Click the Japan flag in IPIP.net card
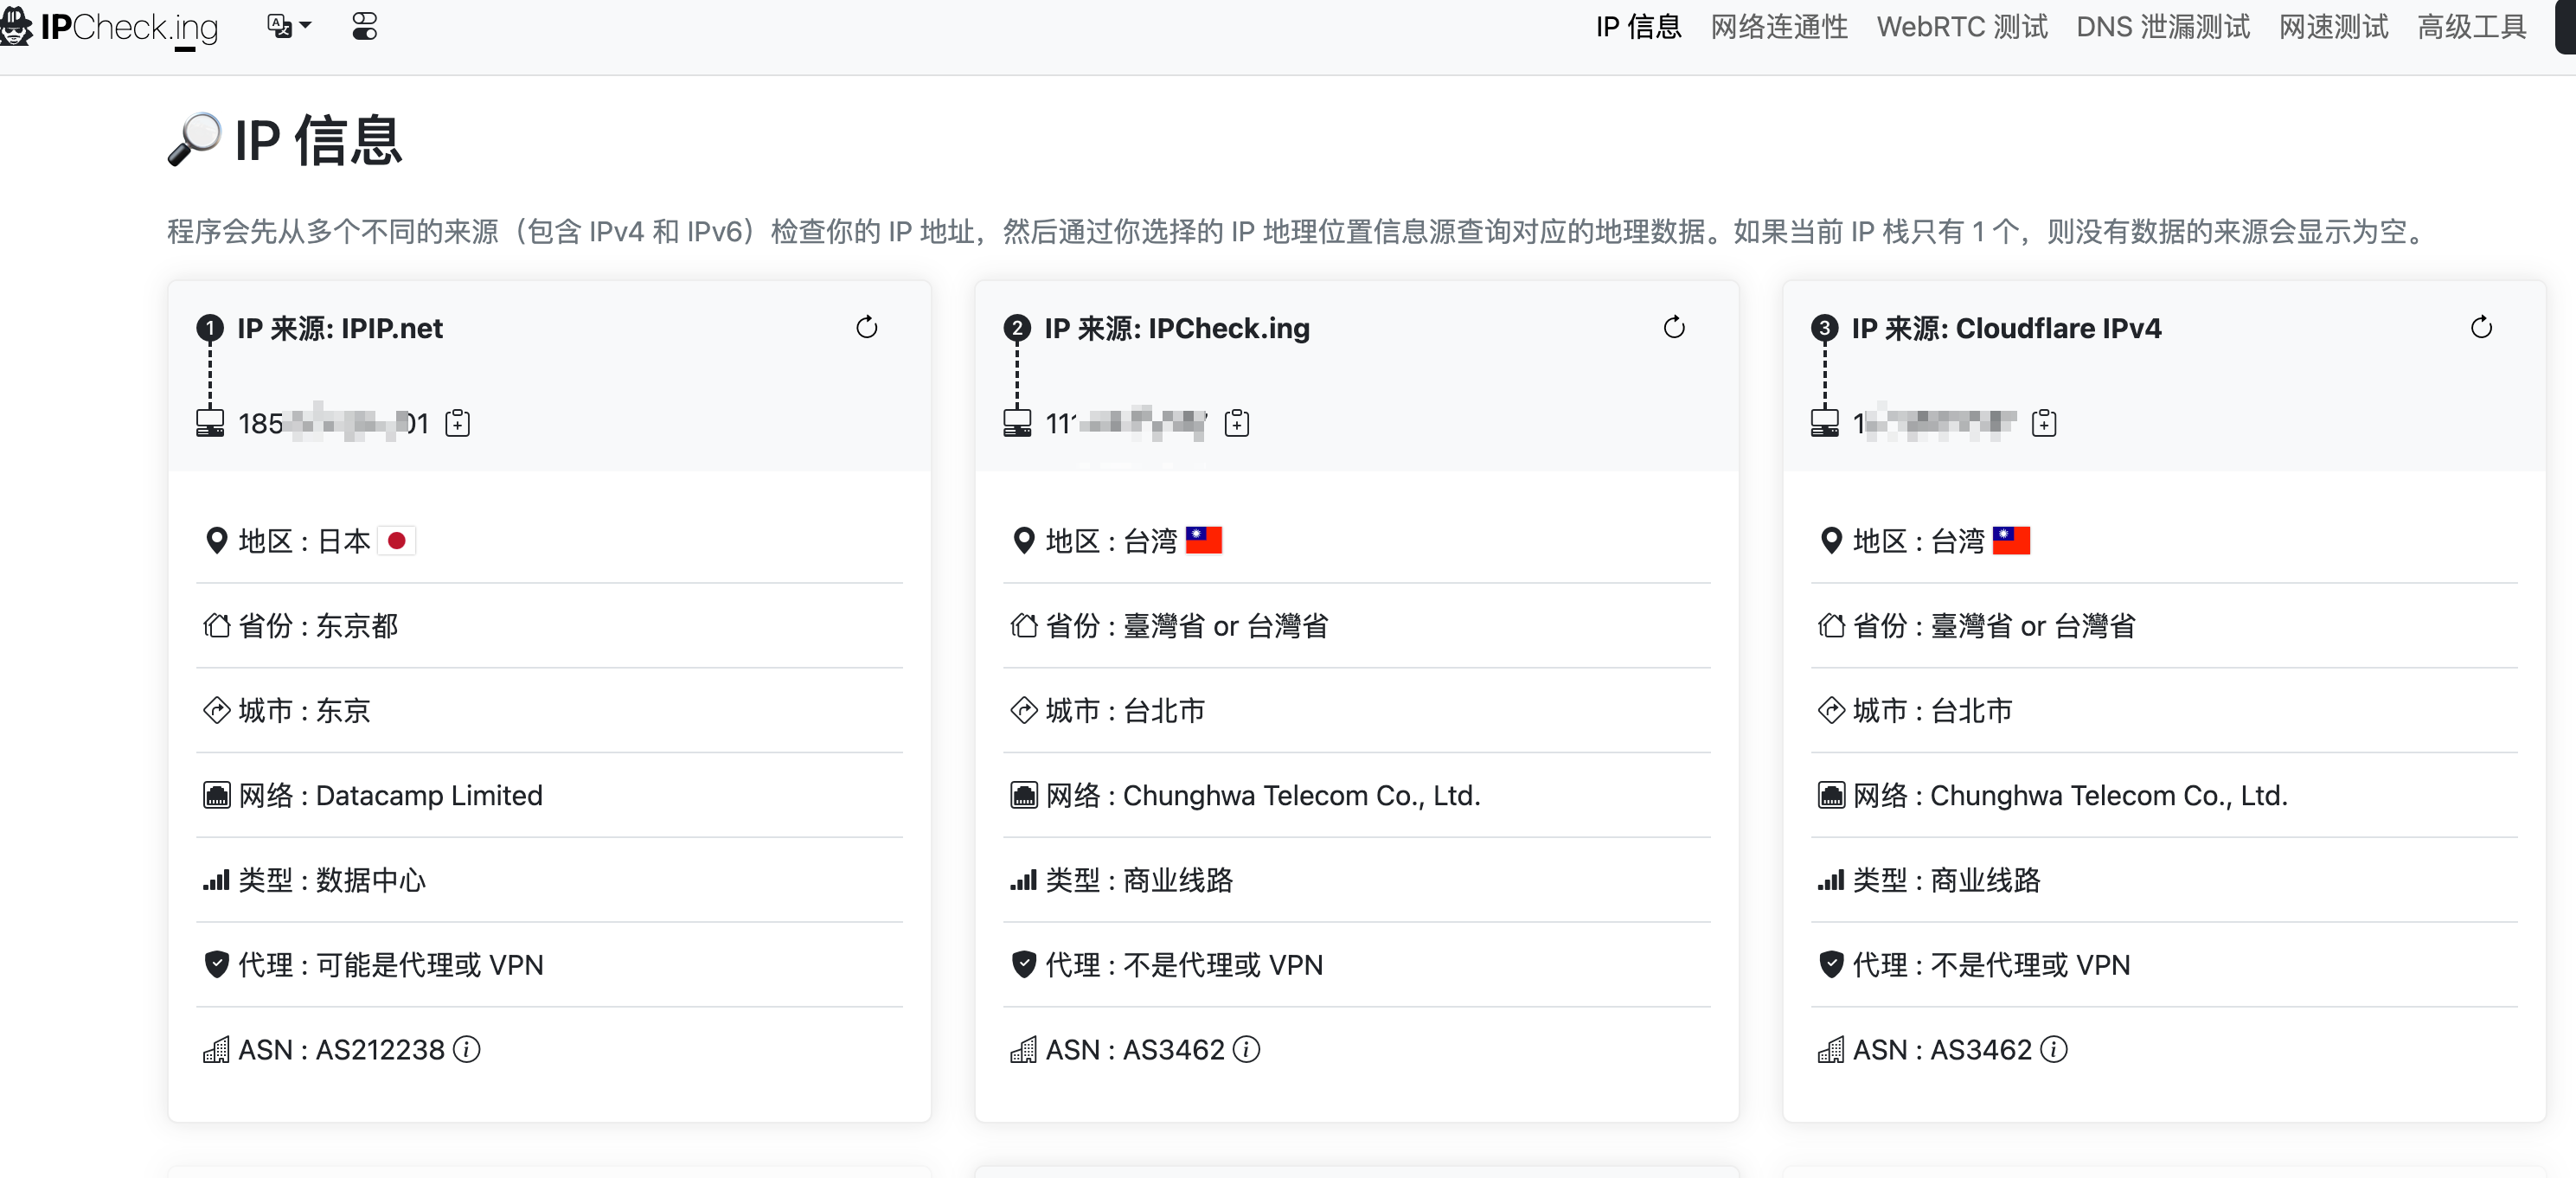 (396, 541)
